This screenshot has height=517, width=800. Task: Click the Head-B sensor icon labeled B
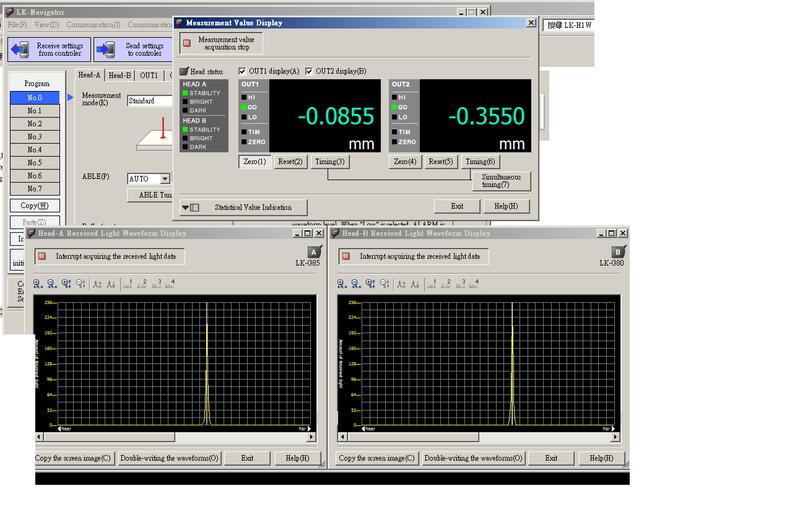coord(617,252)
